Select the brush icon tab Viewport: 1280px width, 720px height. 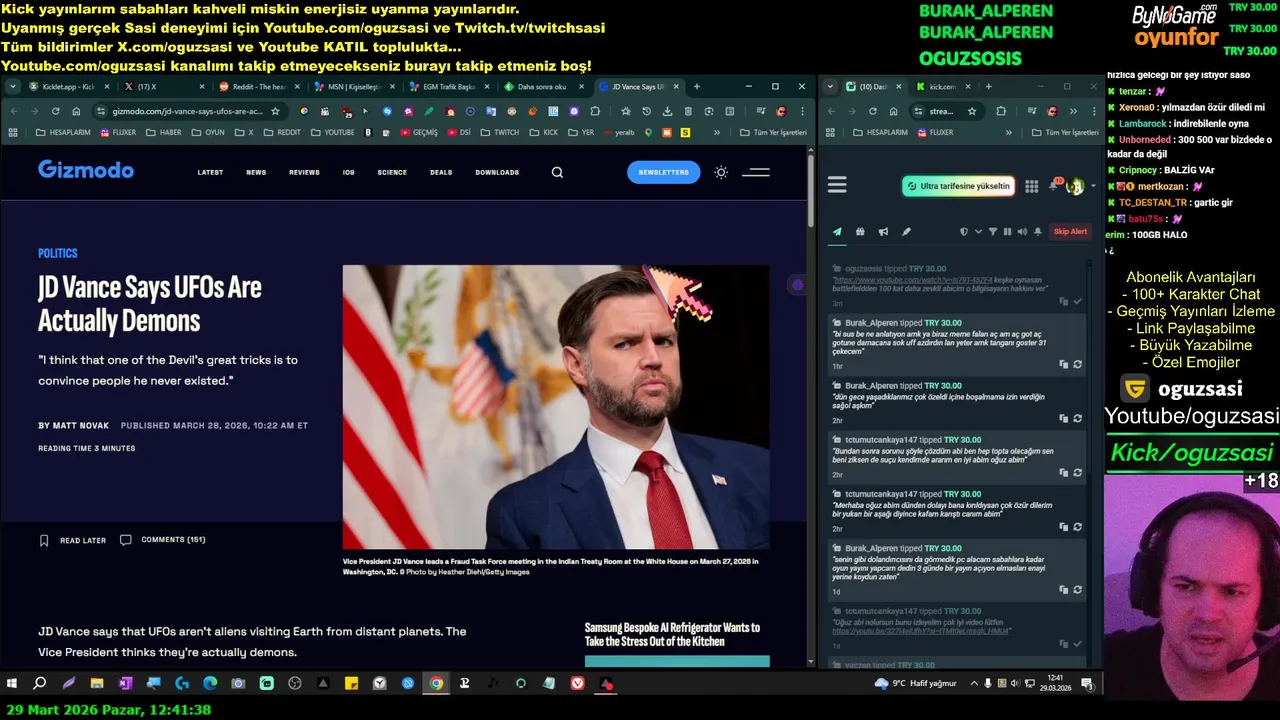906,232
